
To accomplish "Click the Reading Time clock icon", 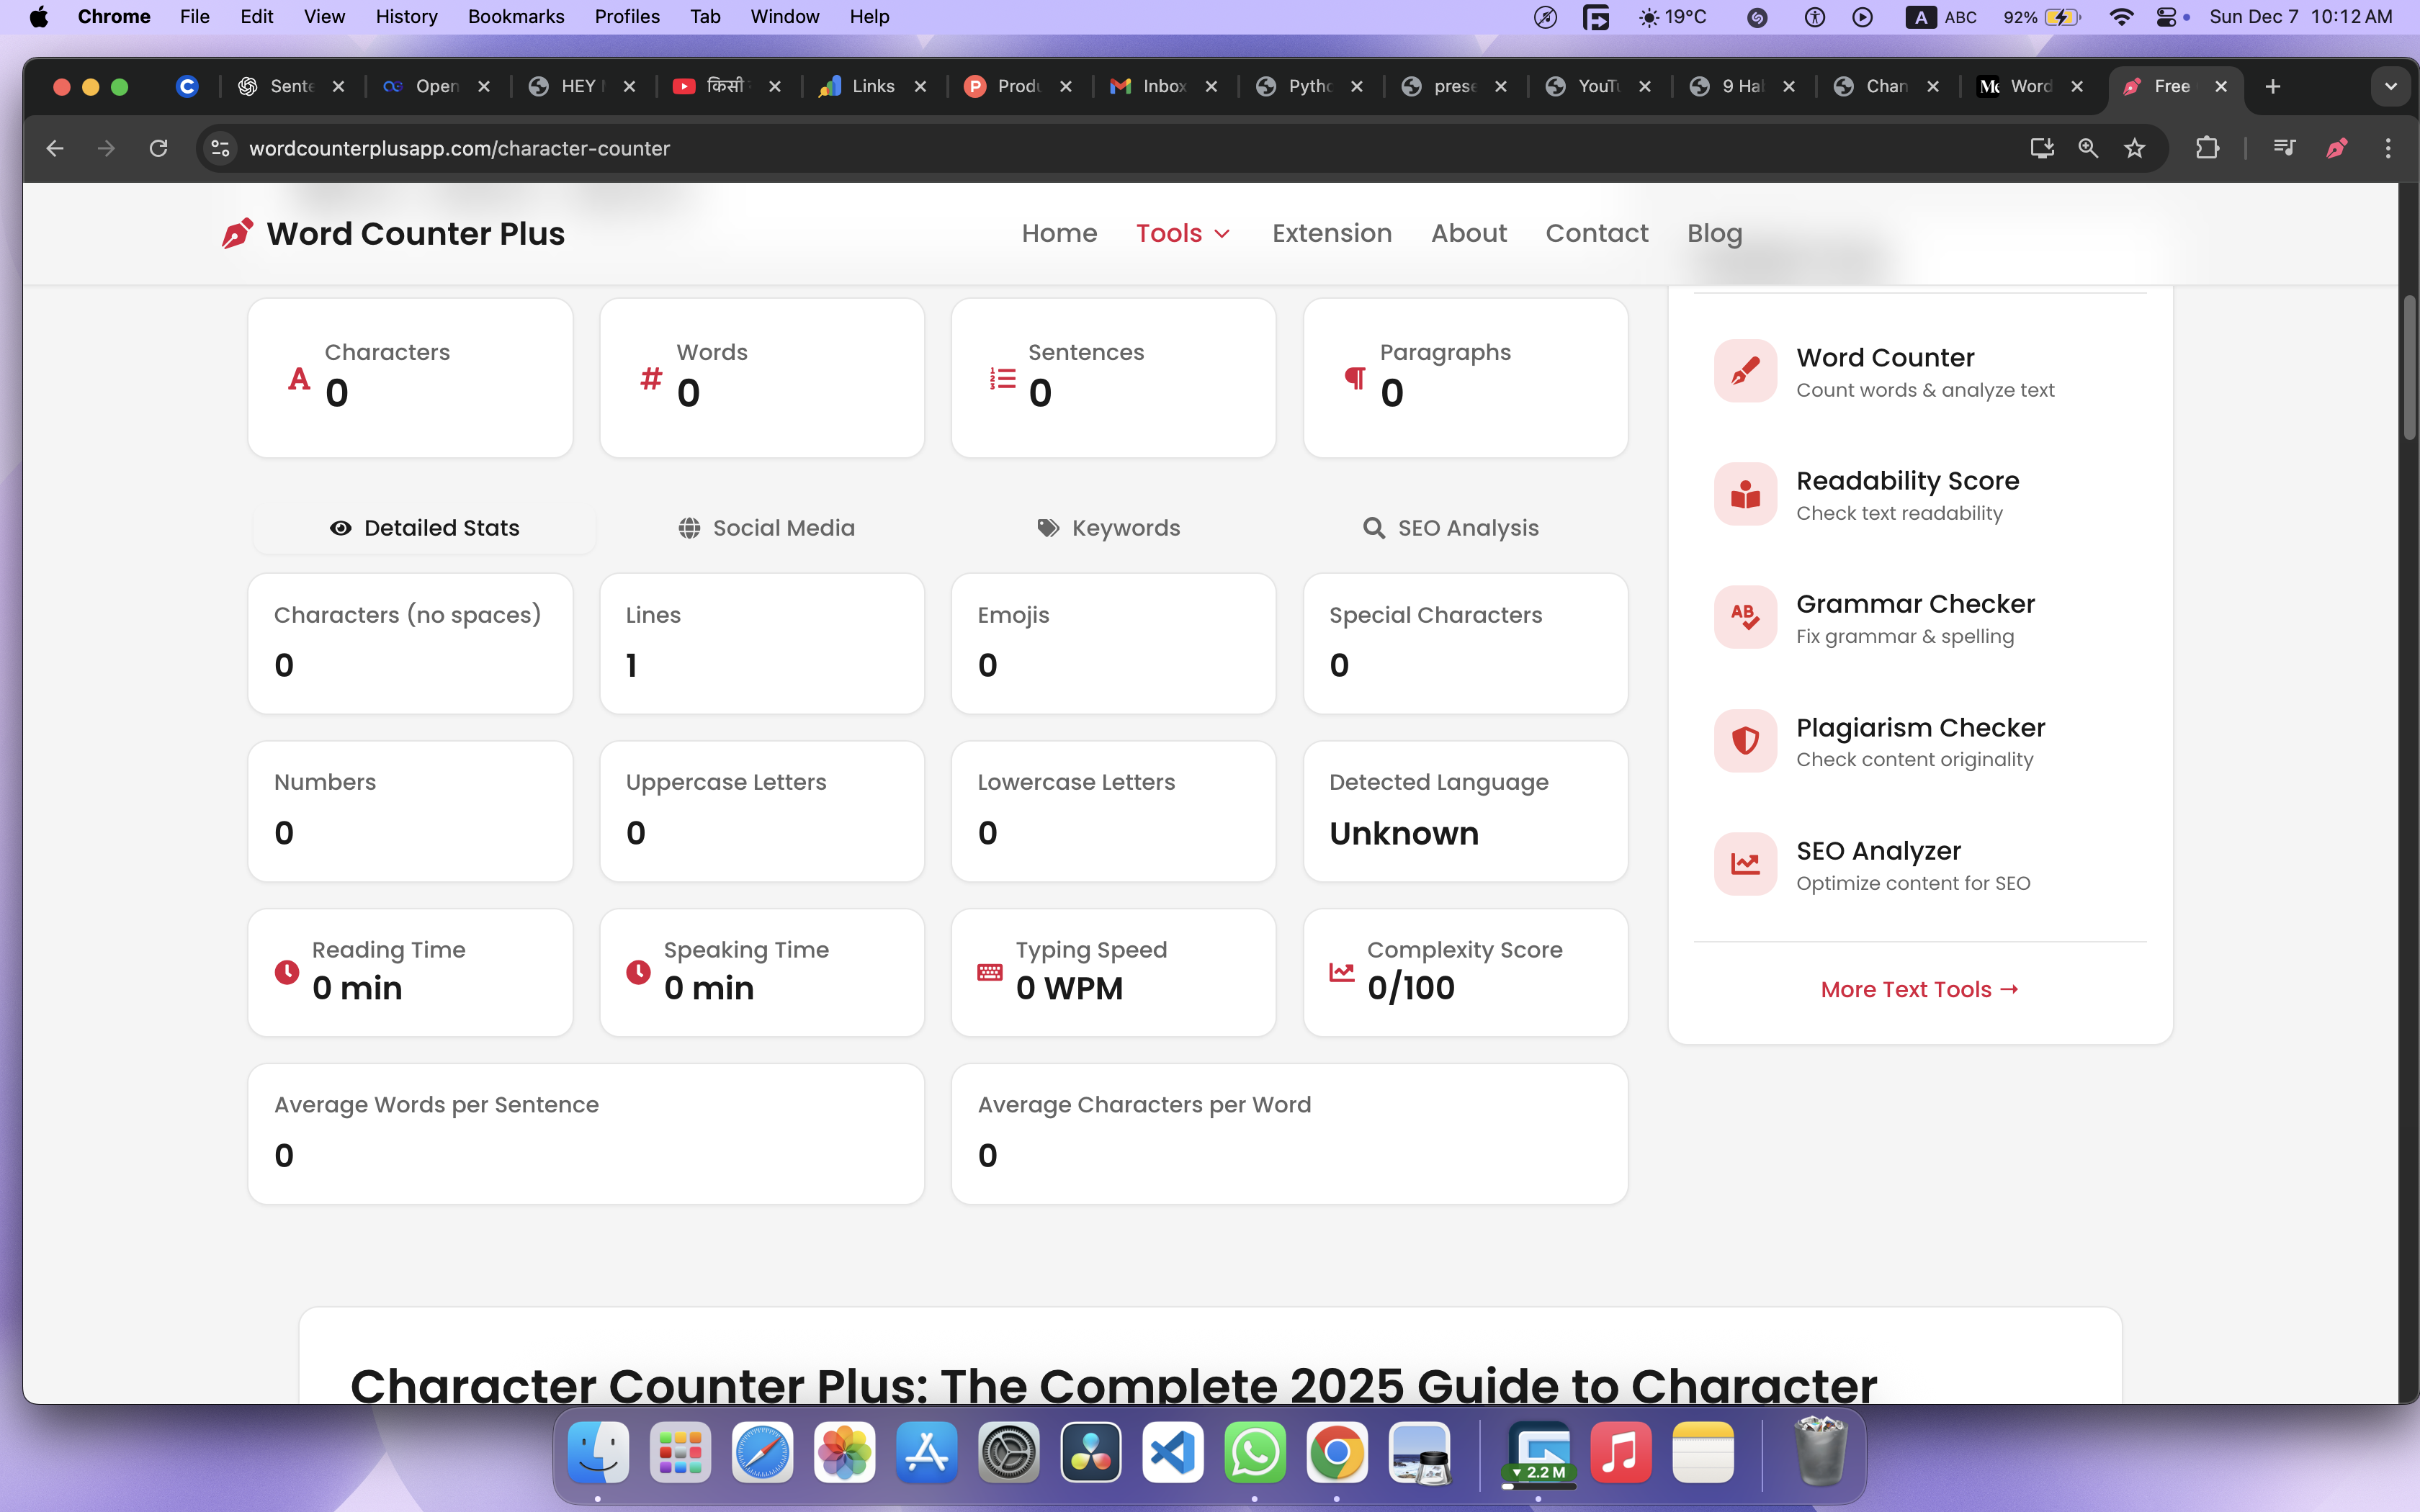I will pos(287,971).
